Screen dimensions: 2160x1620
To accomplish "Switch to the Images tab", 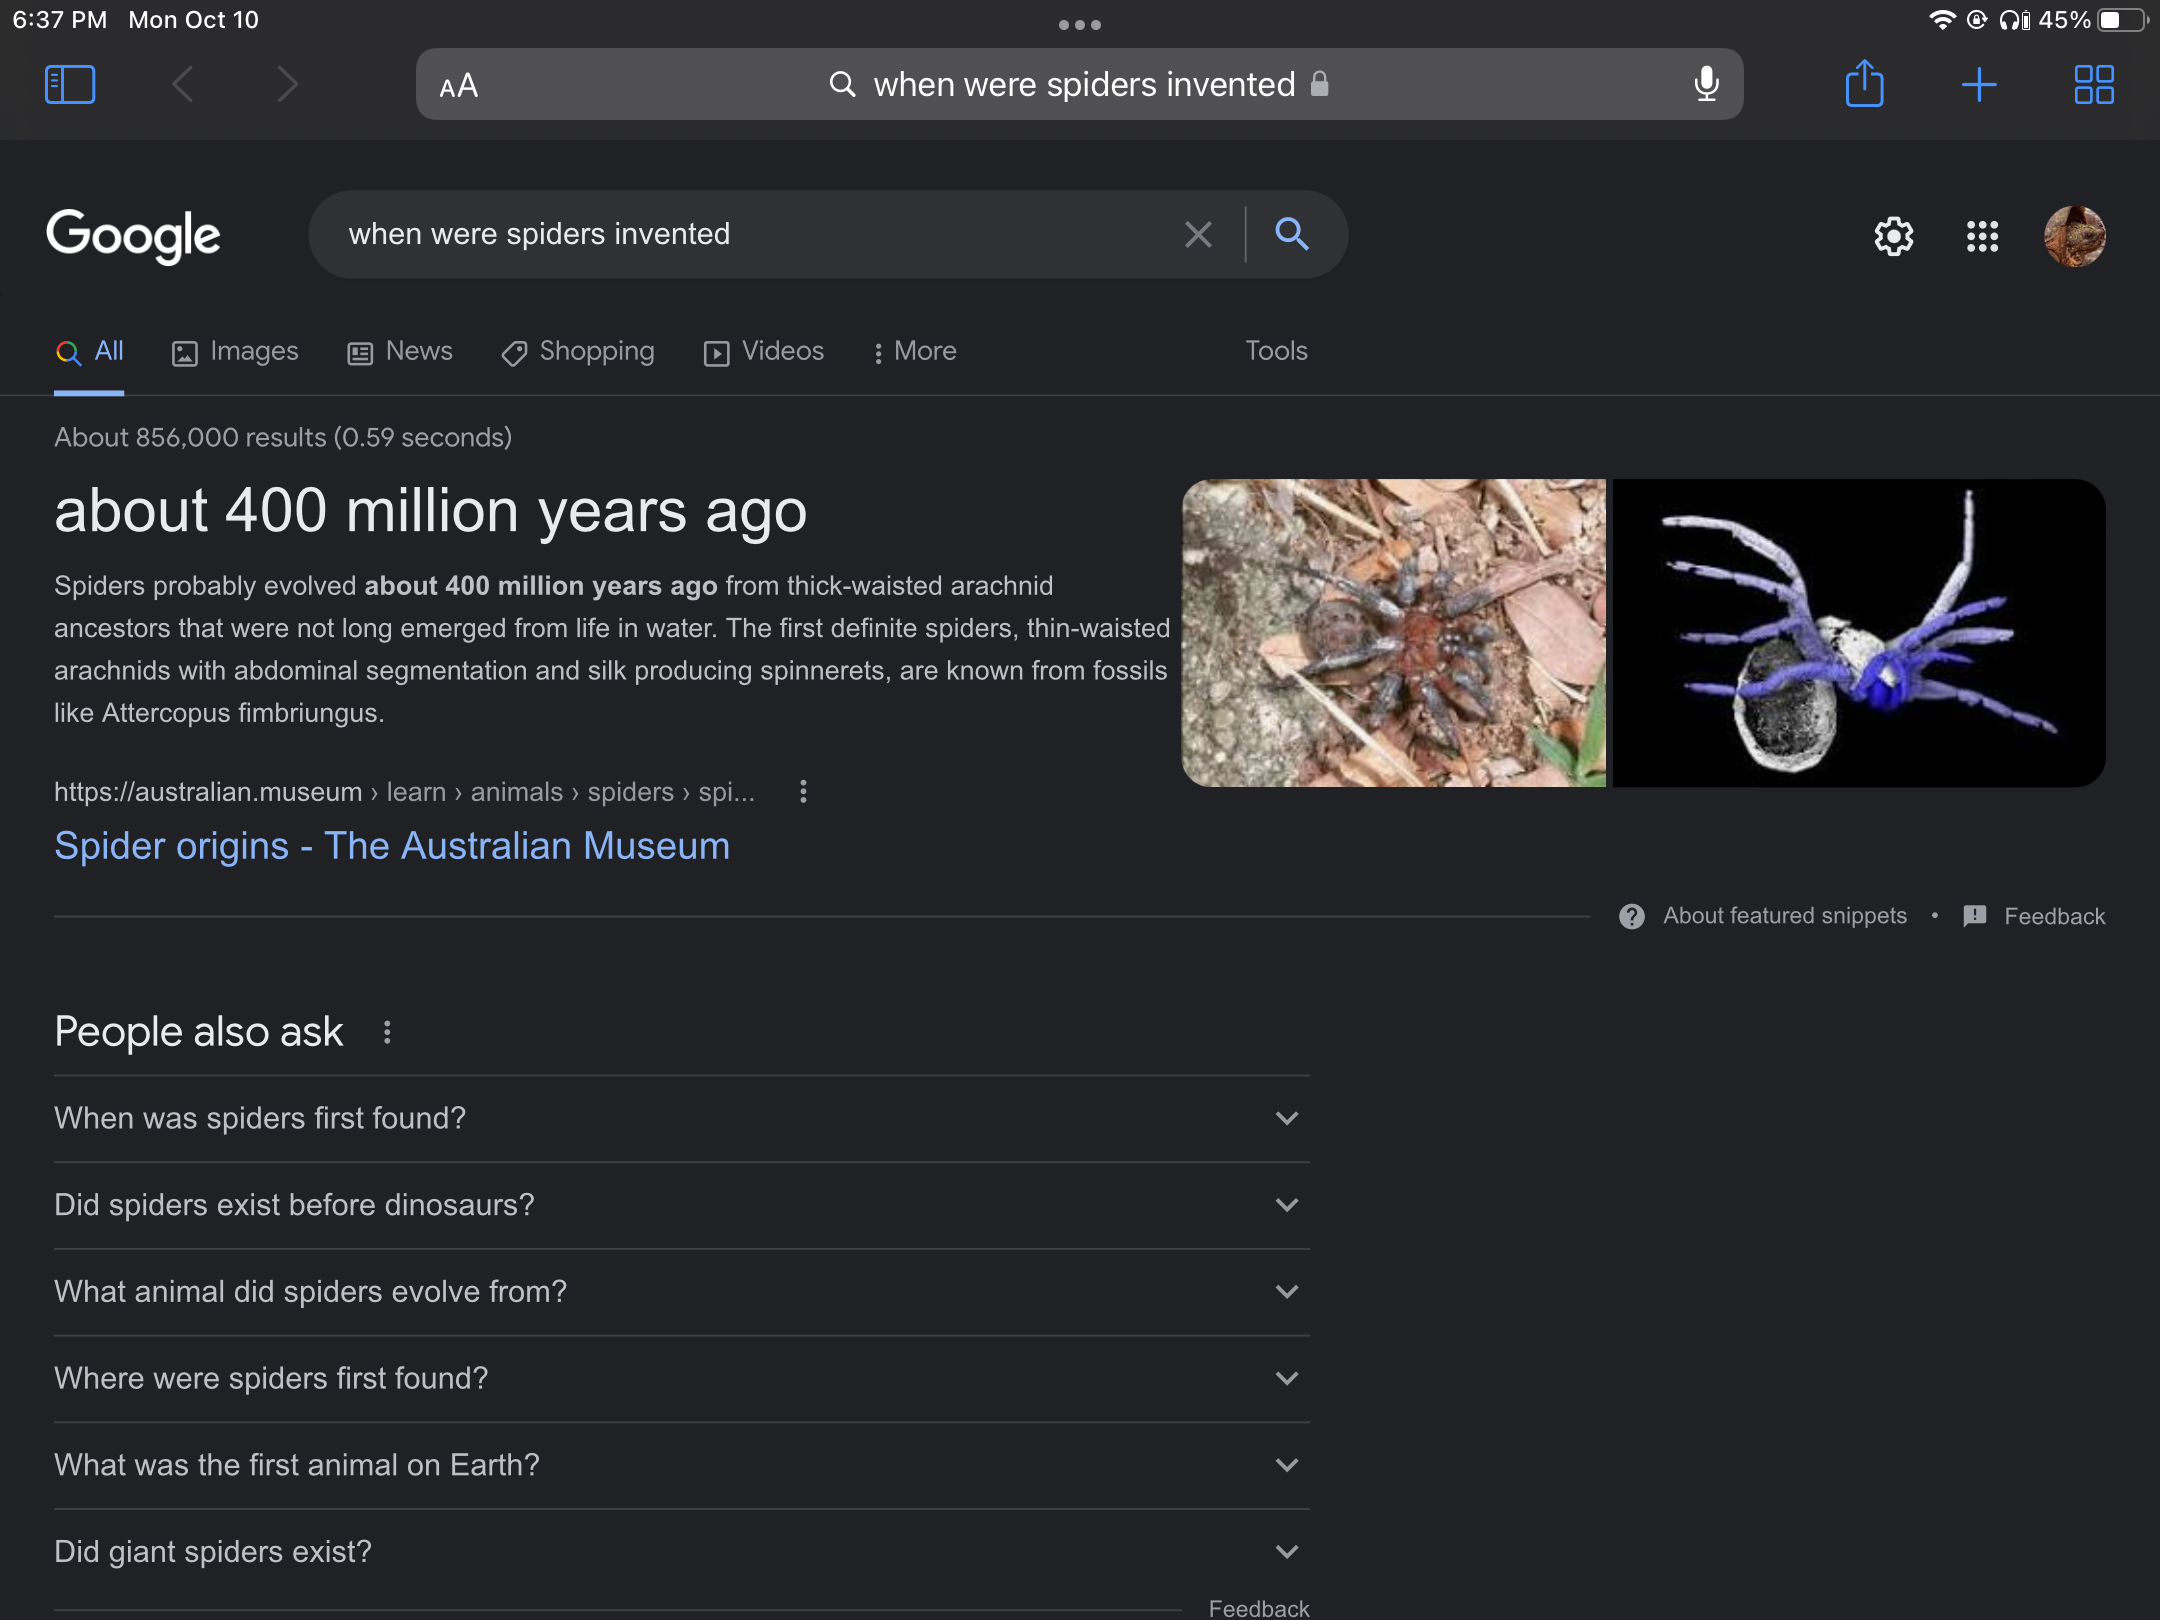I will click(x=235, y=352).
